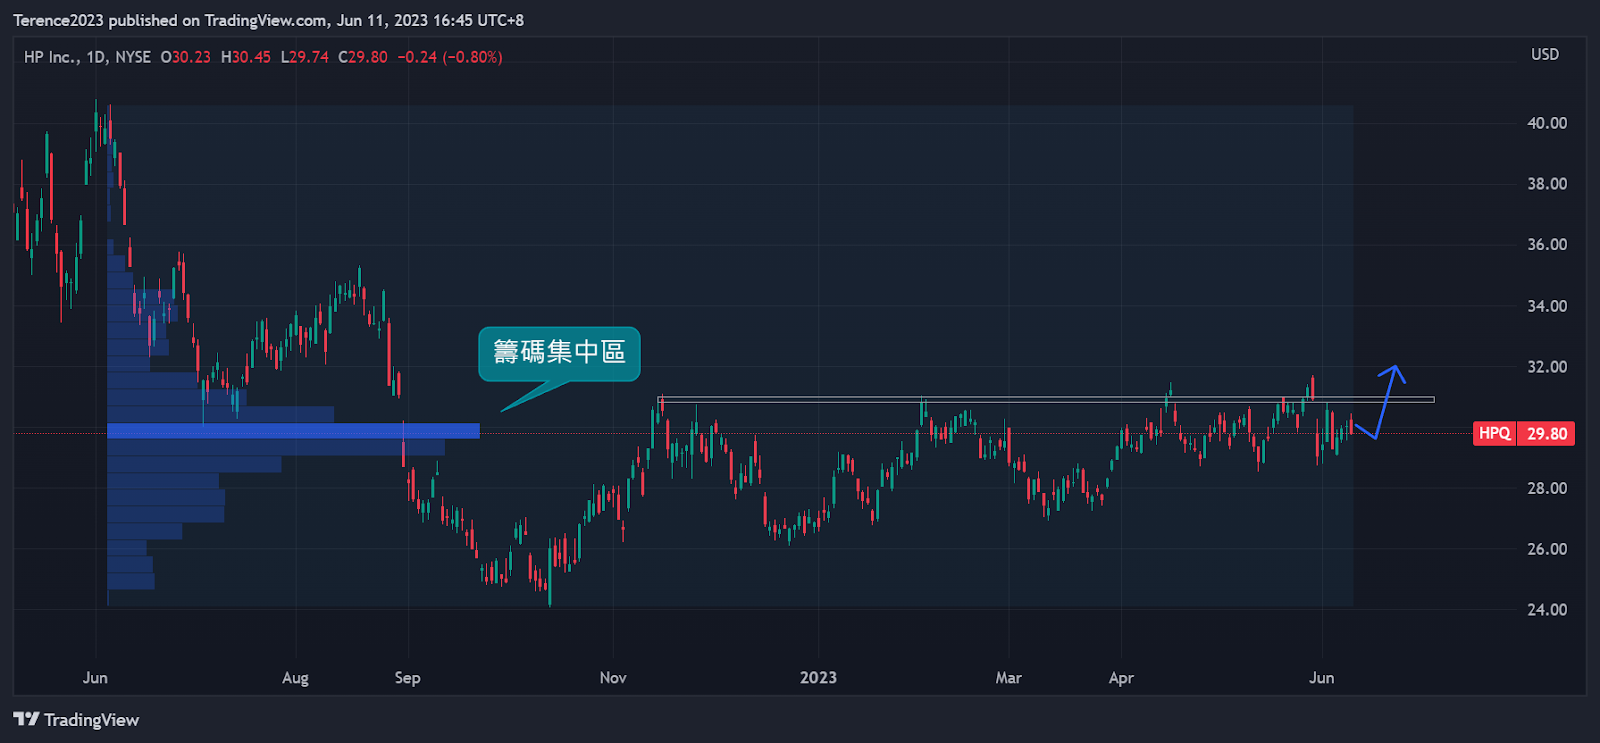Click the HPQ price label 29.80

[x=1524, y=433]
